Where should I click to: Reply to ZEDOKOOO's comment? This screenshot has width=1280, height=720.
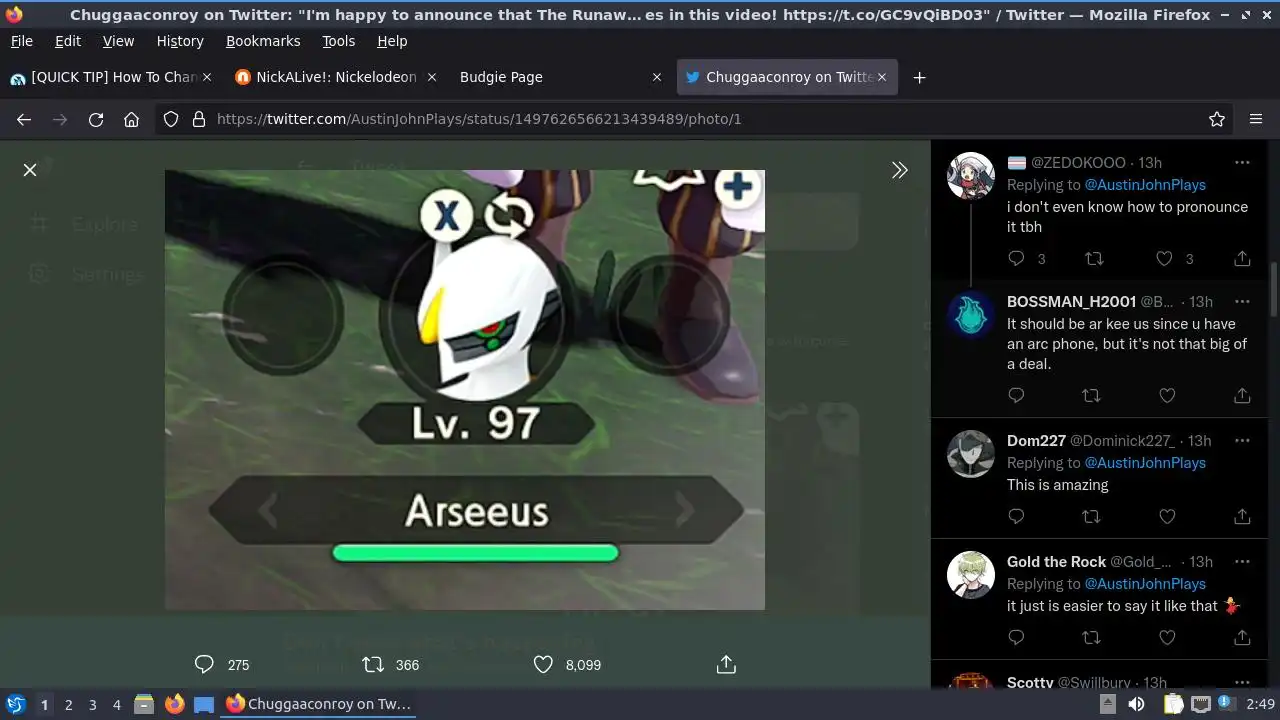(1016, 258)
